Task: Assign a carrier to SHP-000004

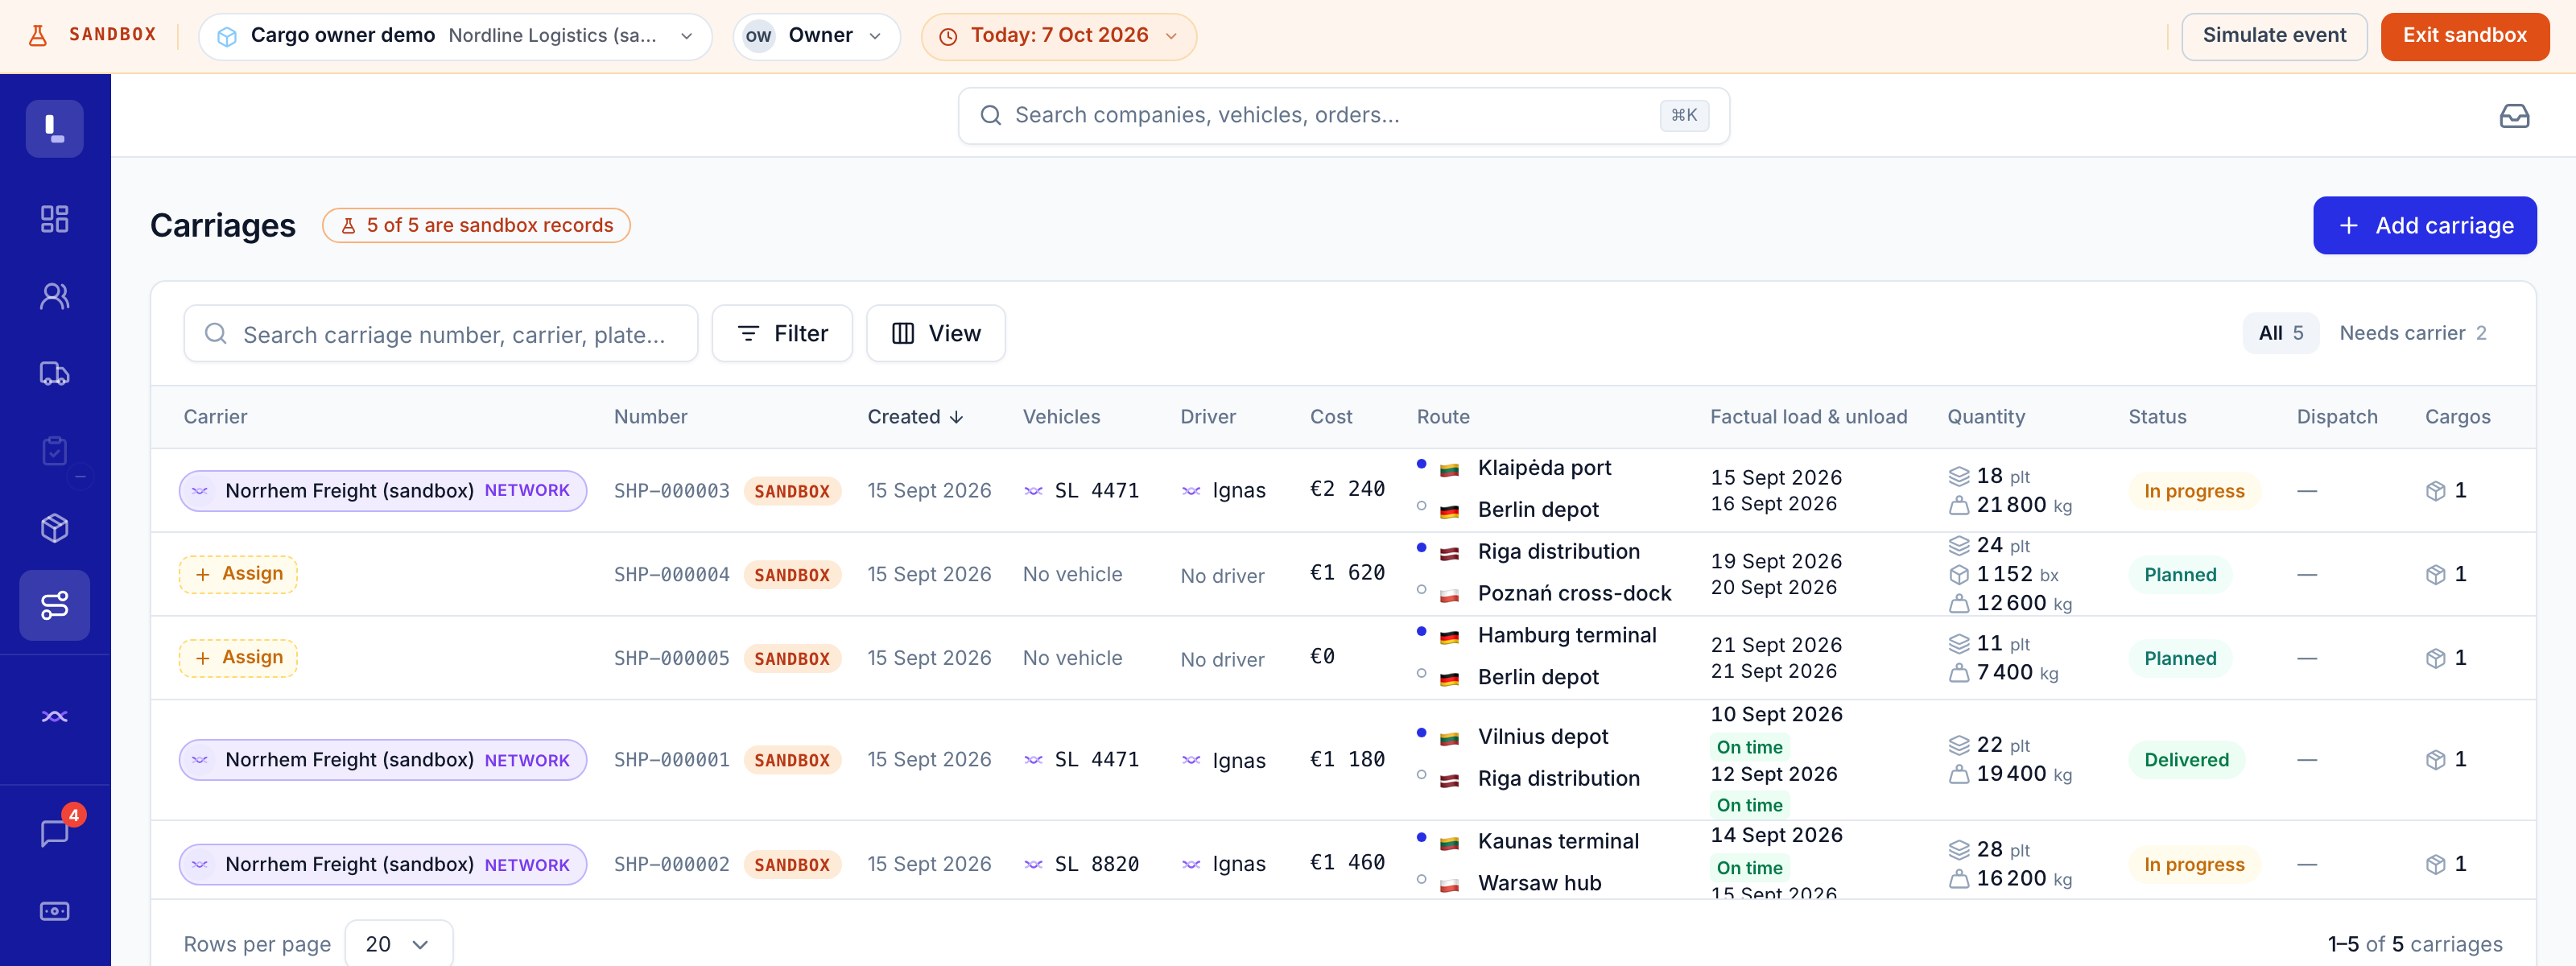Action: (238, 574)
